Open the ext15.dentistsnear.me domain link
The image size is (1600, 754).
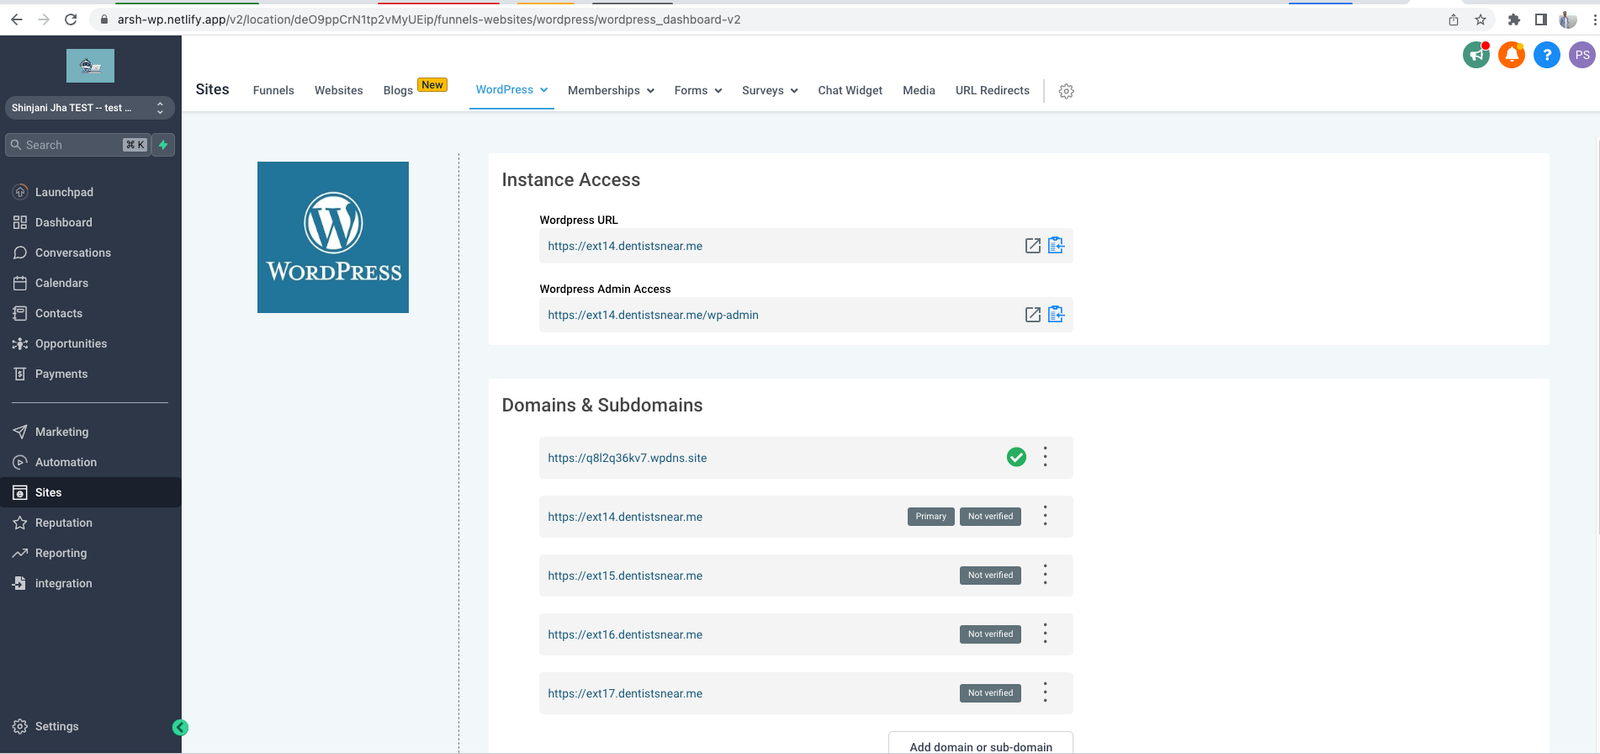click(625, 576)
